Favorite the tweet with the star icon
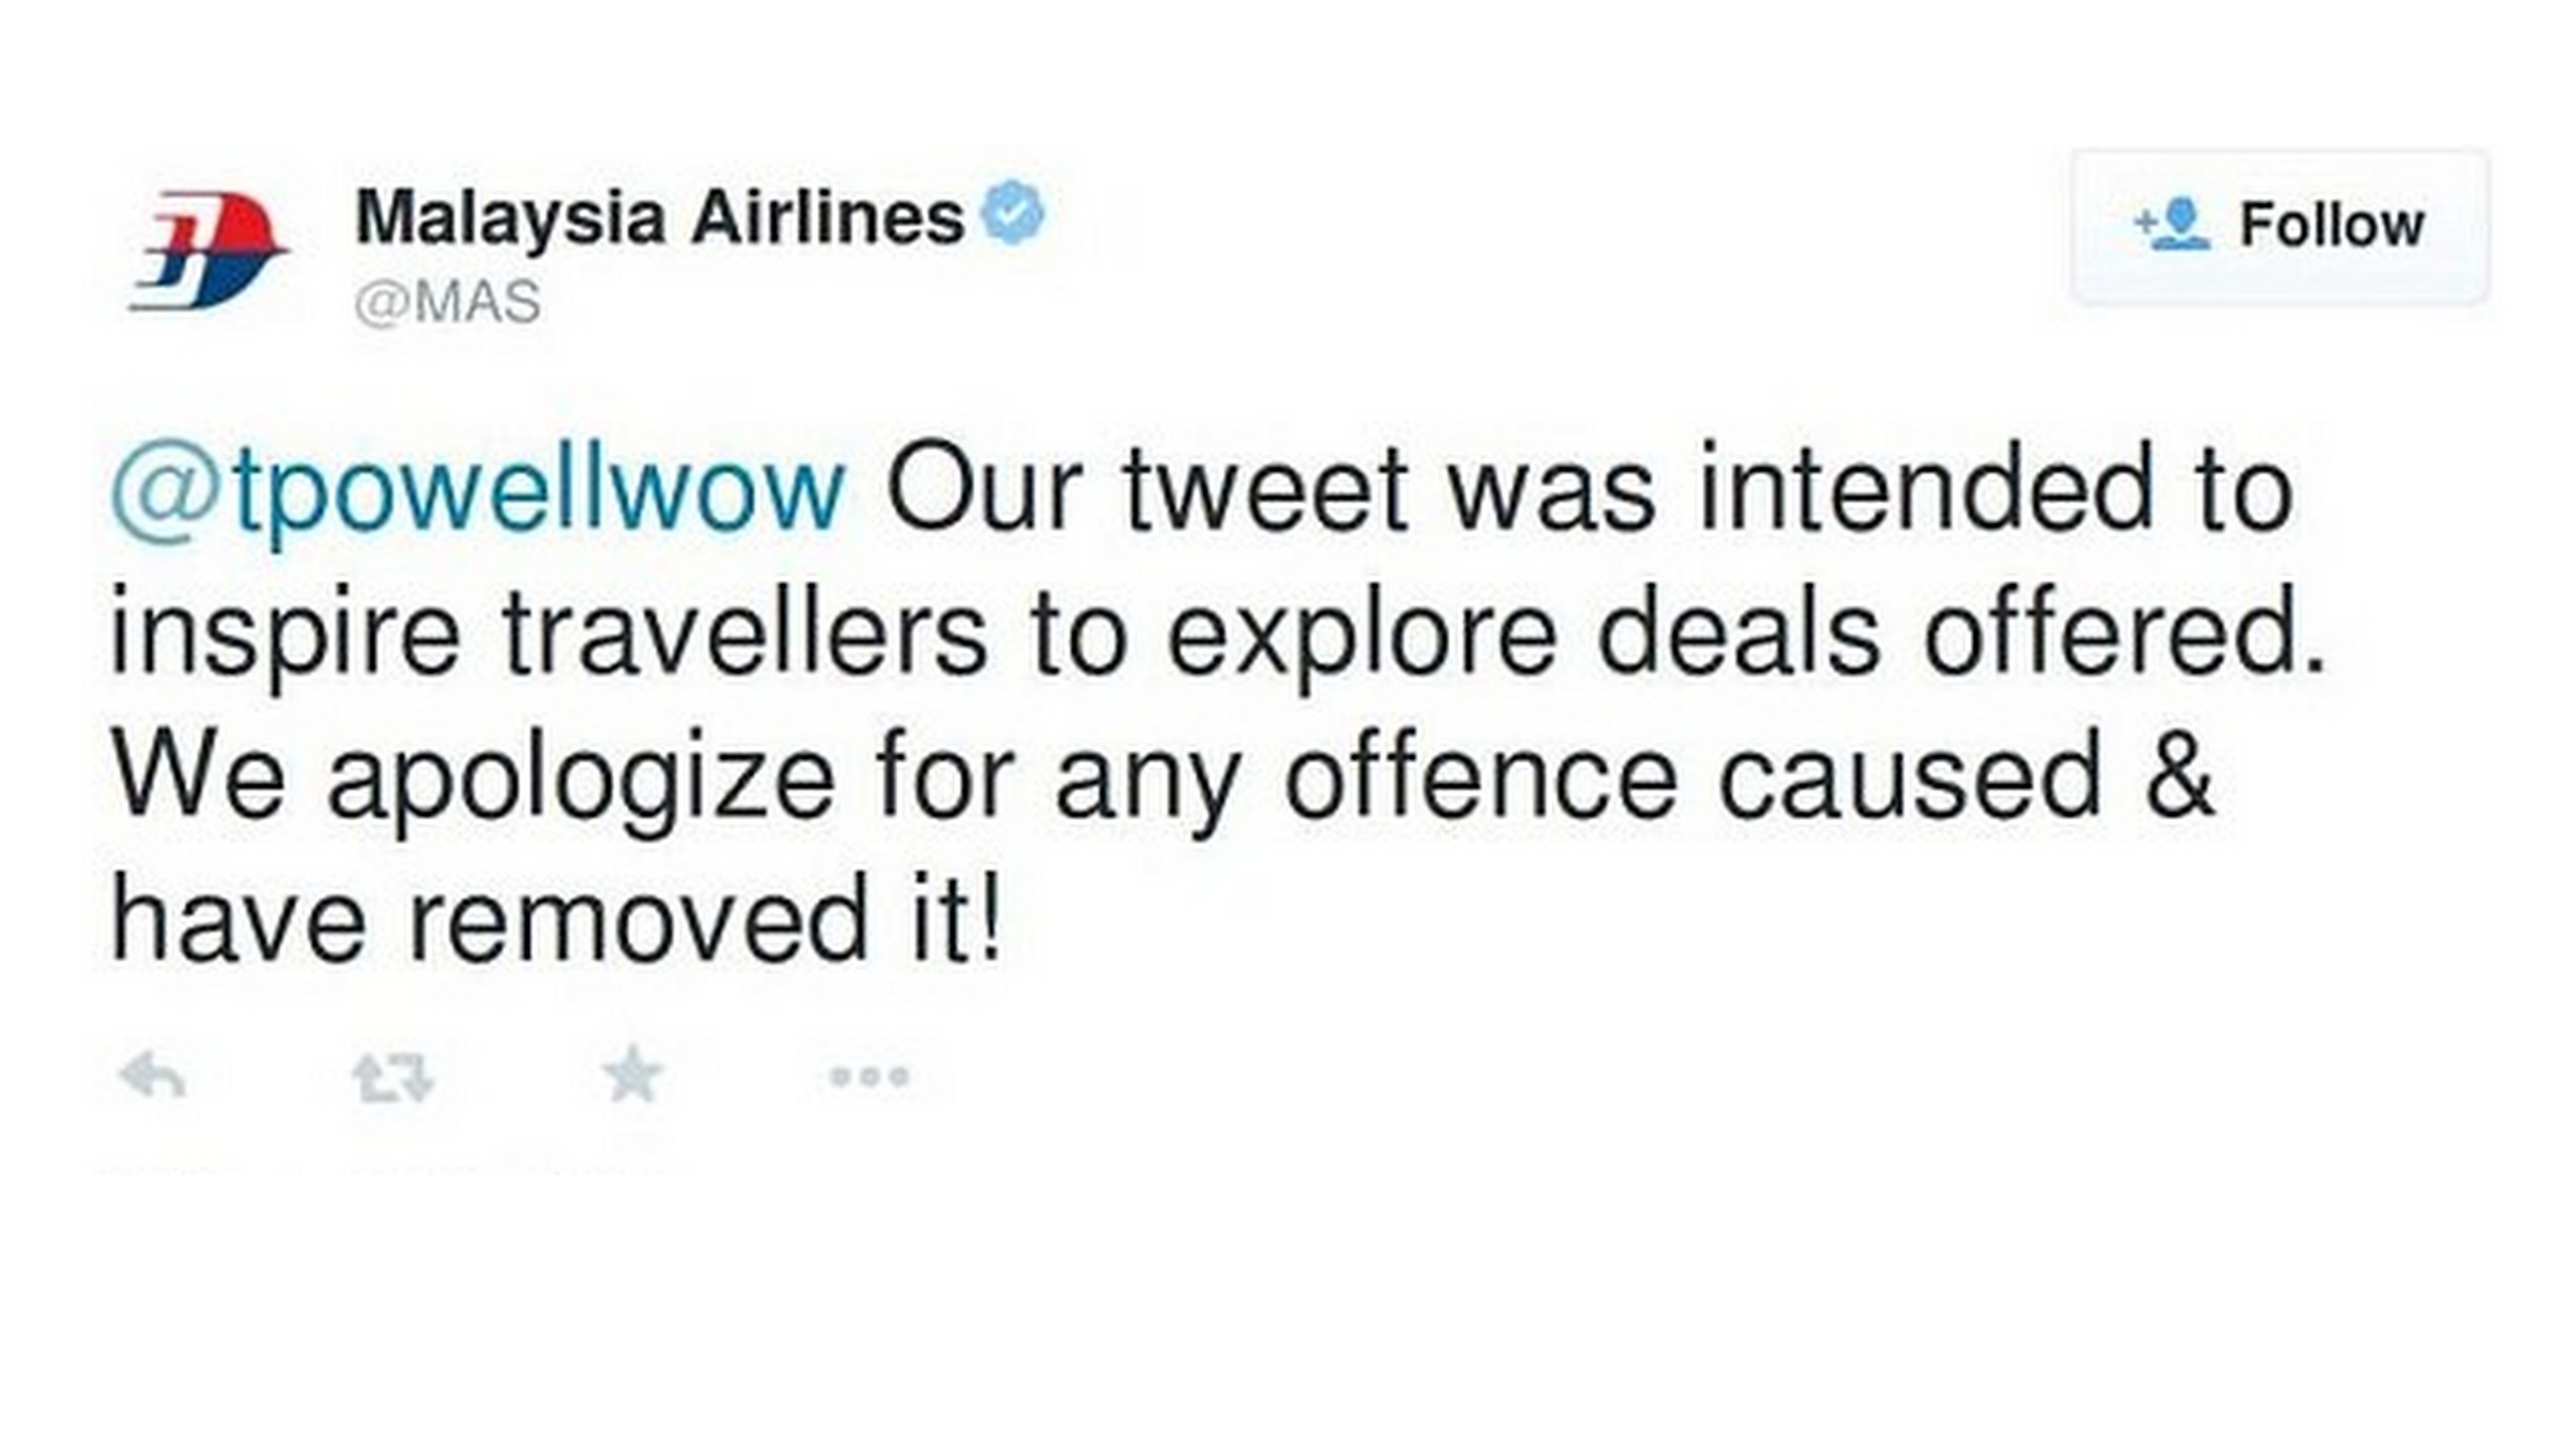The image size is (2576, 1449). (632, 1075)
